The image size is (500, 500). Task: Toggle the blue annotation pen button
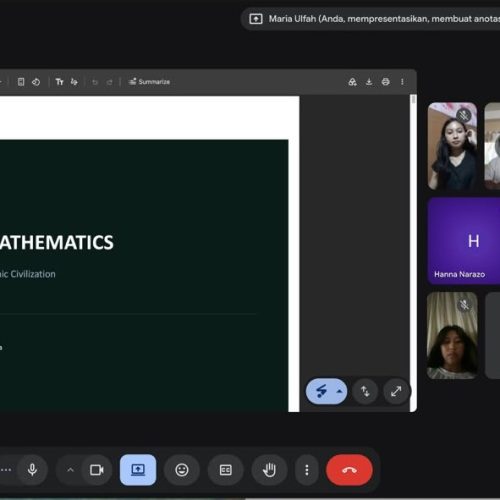pyautogui.click(x=321, y=391)
